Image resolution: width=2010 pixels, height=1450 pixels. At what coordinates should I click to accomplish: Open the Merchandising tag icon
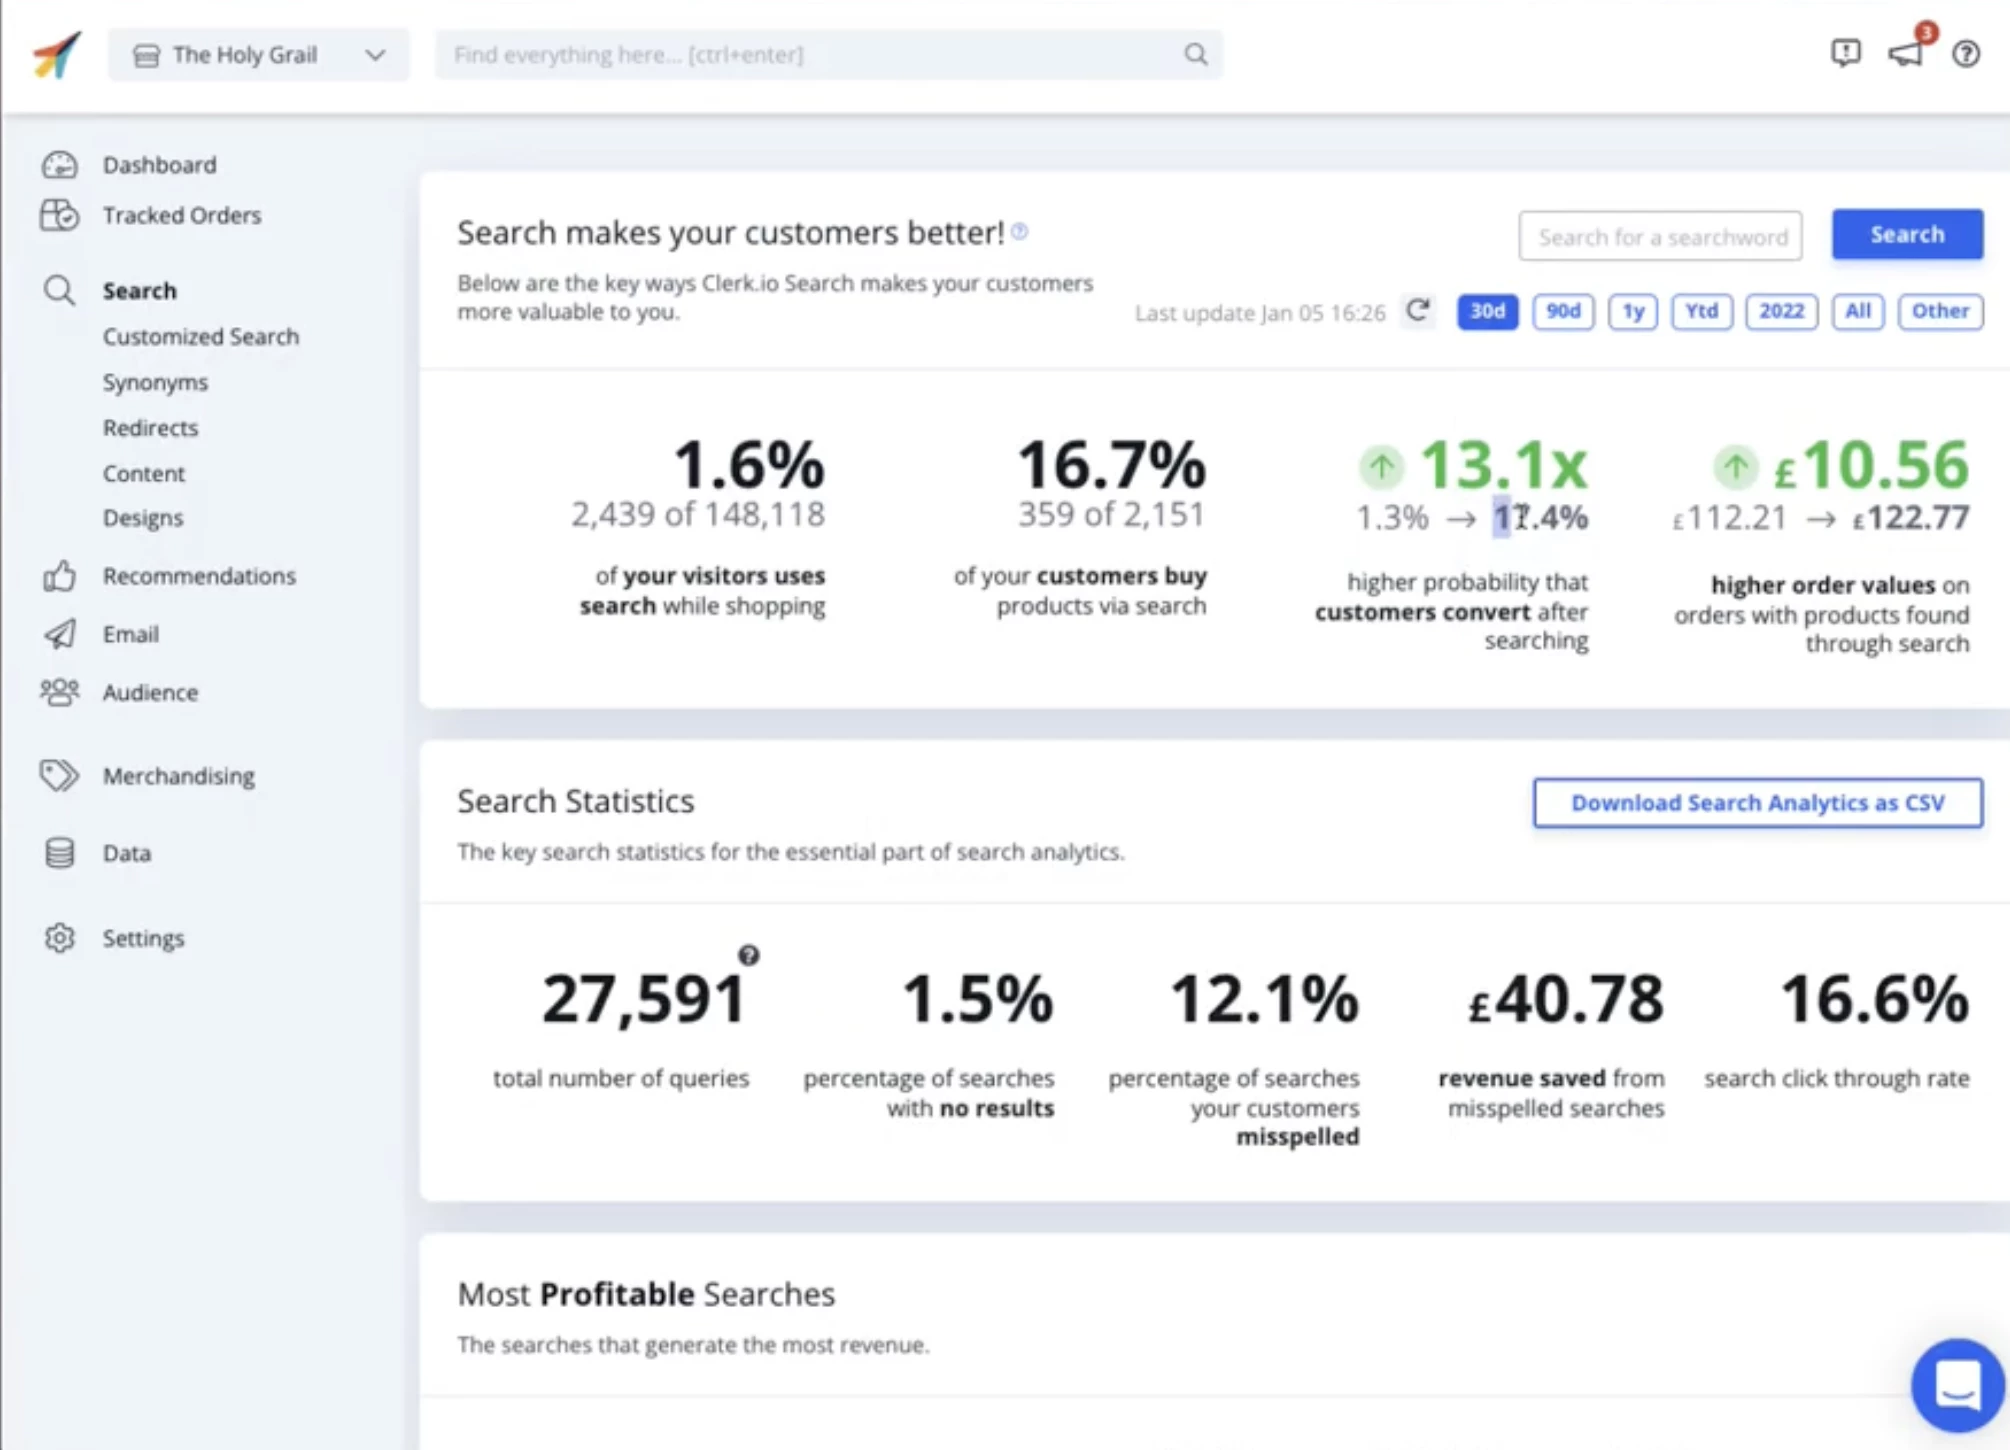(59, 775)
